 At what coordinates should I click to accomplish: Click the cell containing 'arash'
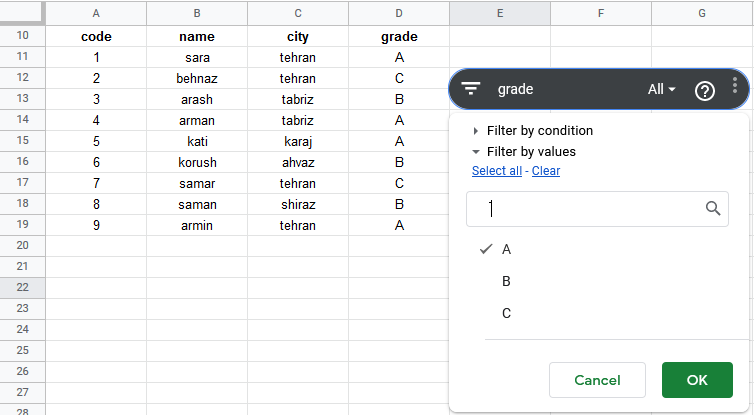click(197, 99)
